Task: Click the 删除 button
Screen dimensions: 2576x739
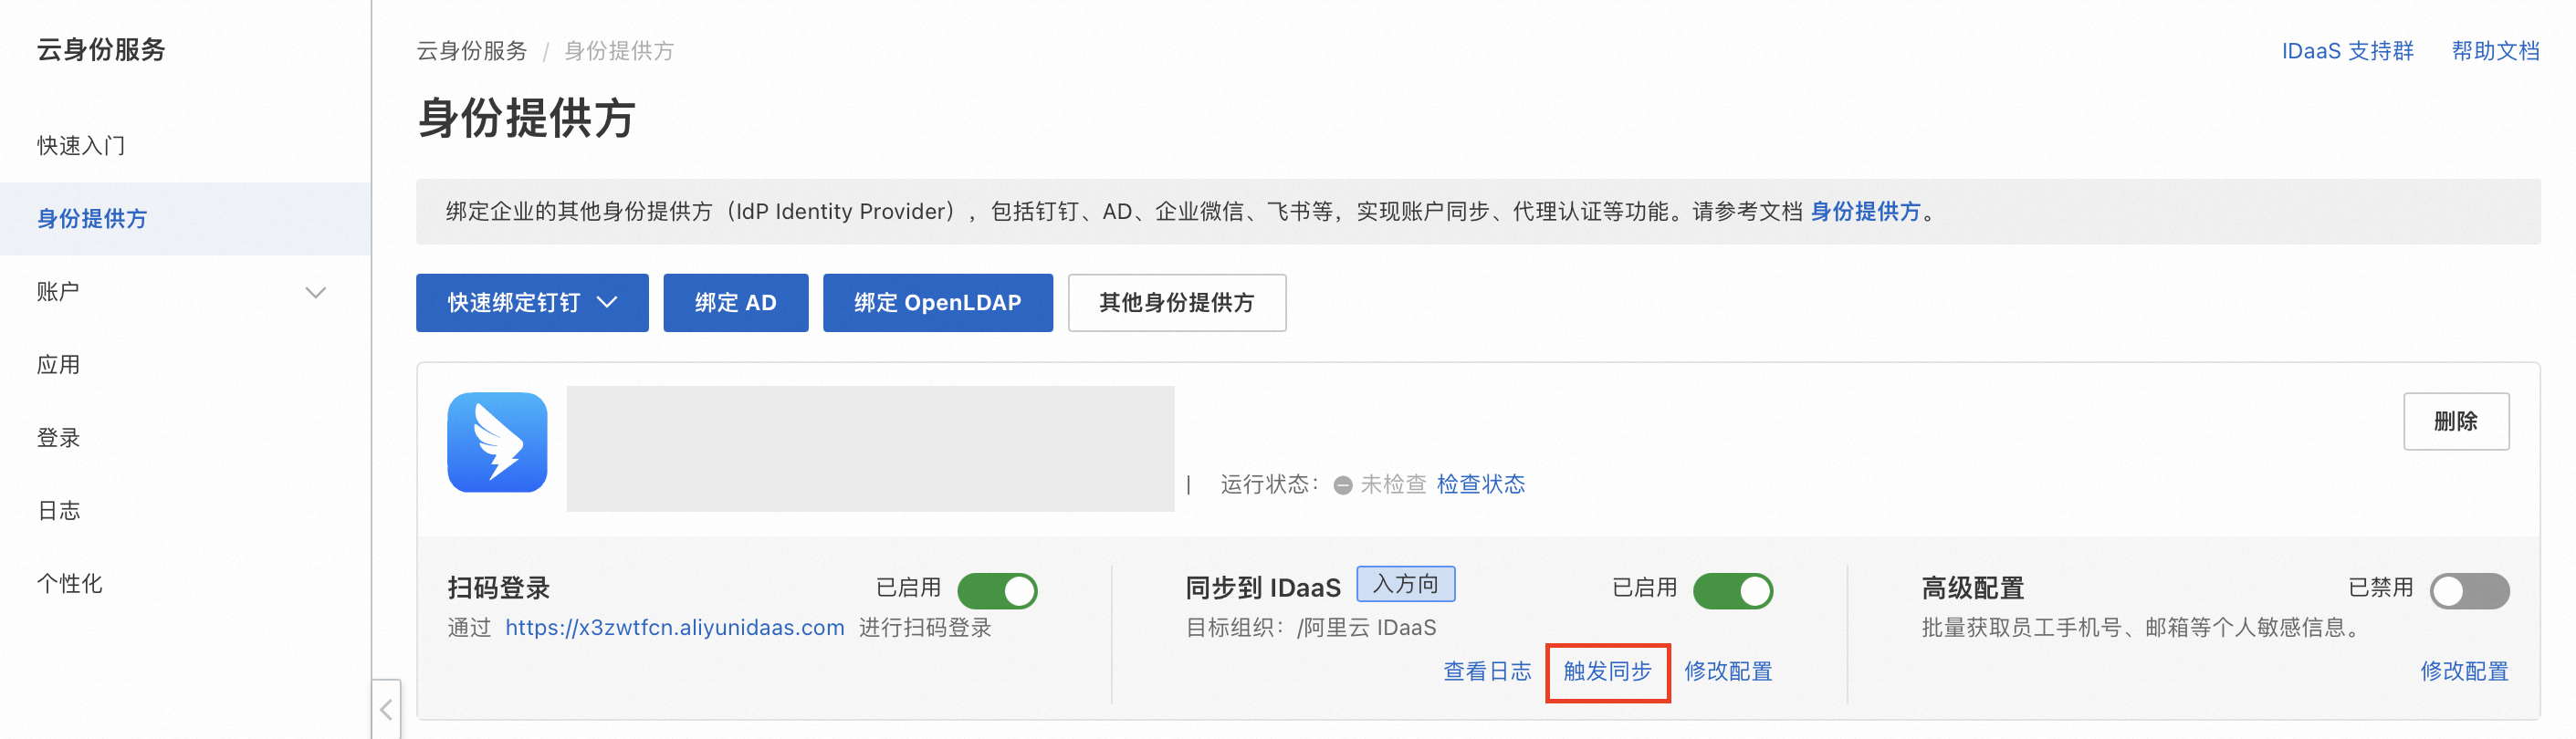Action: [x=2456, y=421]
